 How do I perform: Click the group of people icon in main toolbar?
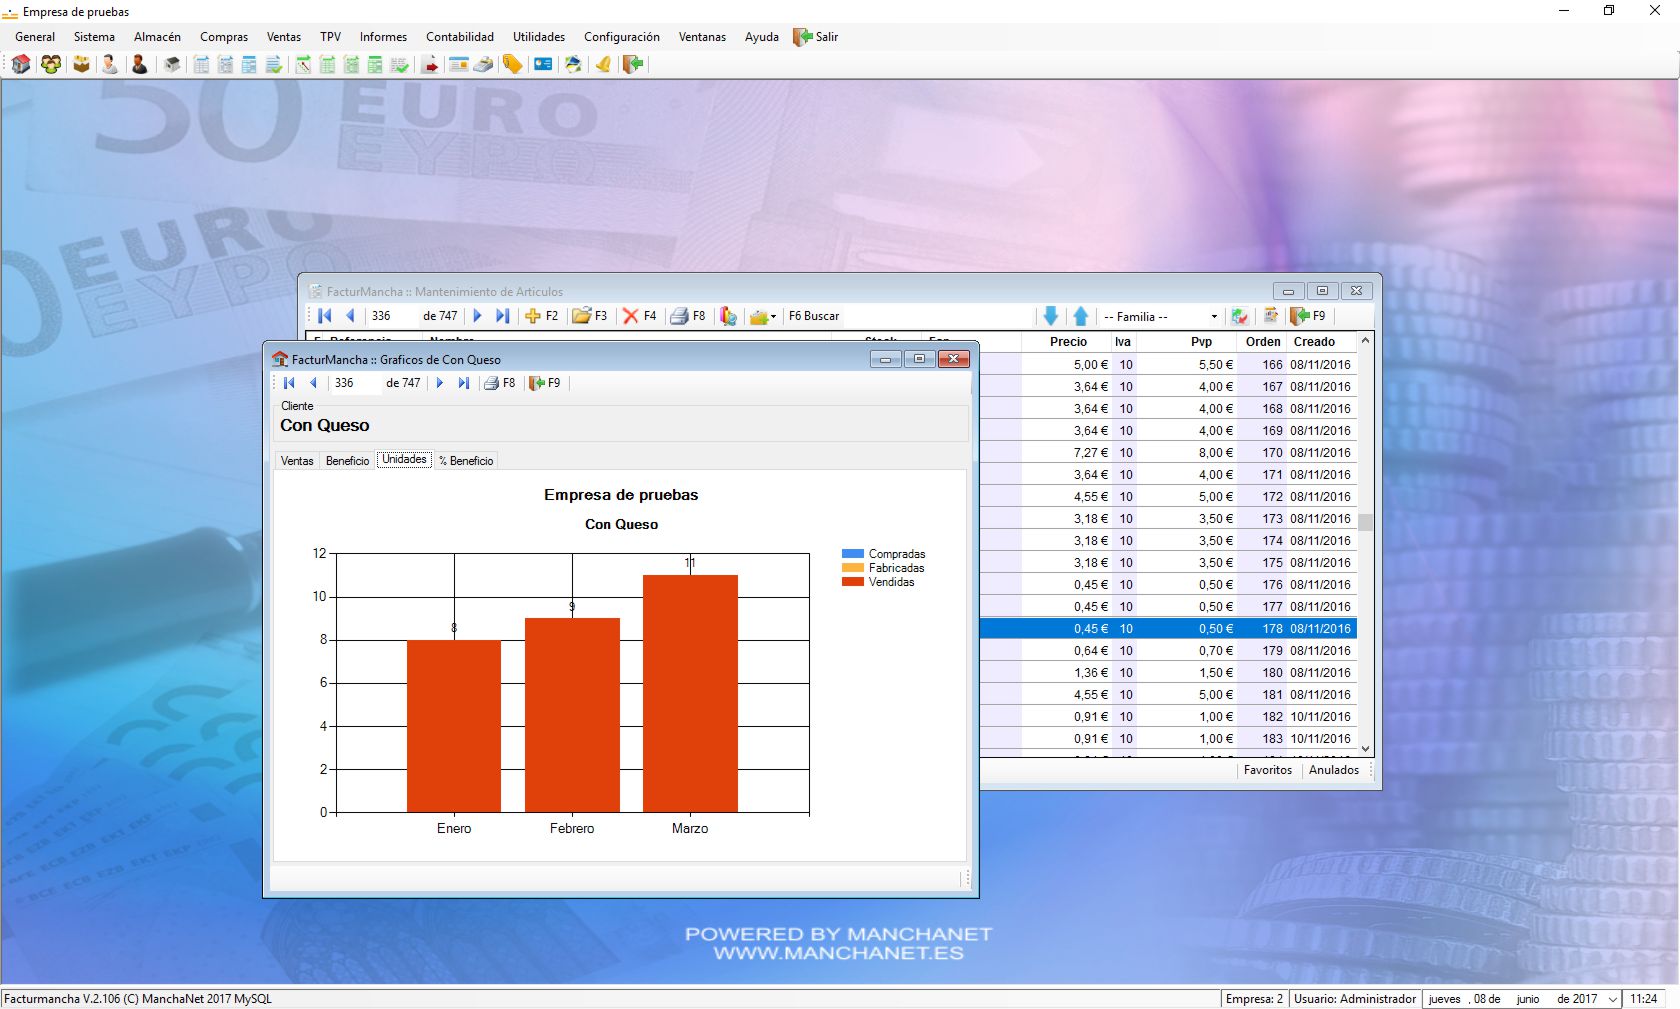(x=51, y=65)
